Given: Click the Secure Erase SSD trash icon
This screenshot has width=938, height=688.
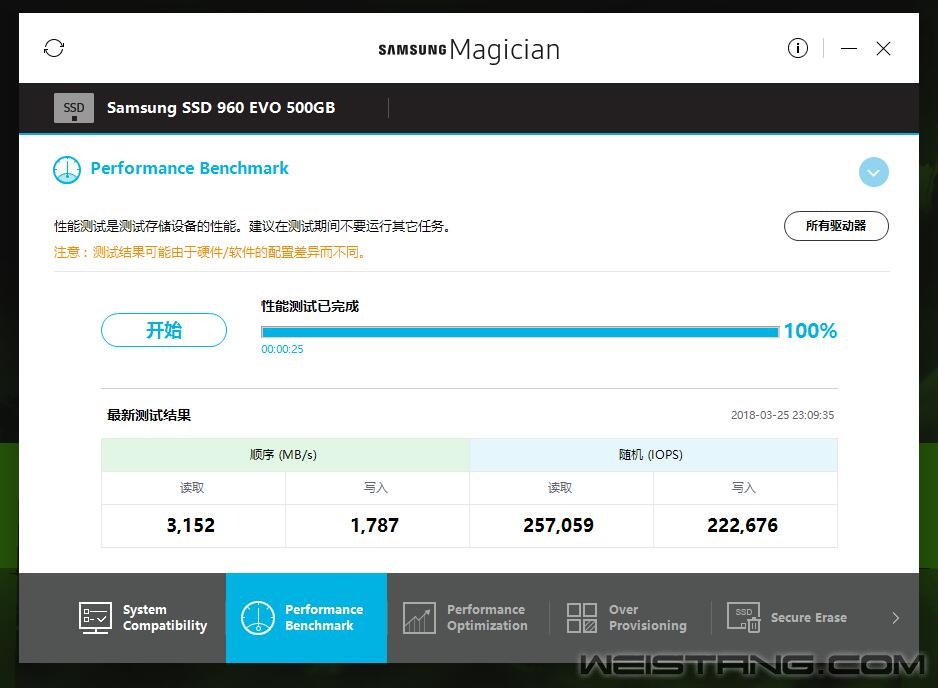Looking at the screenshot, I should coord(744,618).
